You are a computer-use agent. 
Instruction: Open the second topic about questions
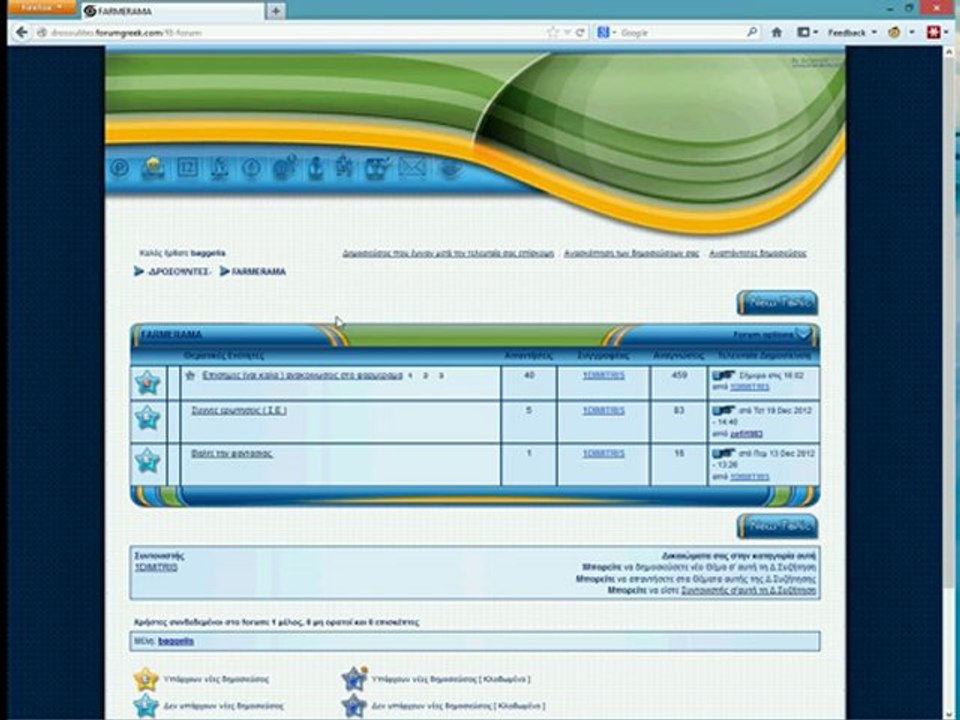(x=239, y=410)
